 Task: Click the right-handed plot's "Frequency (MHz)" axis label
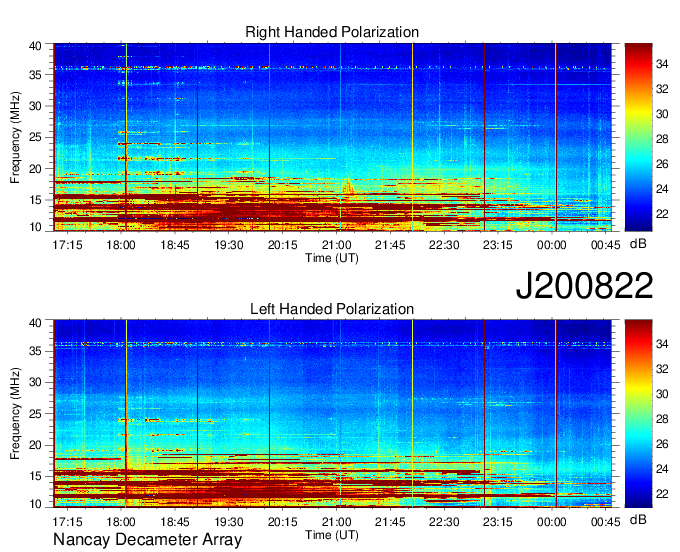[x=15, y=137]
